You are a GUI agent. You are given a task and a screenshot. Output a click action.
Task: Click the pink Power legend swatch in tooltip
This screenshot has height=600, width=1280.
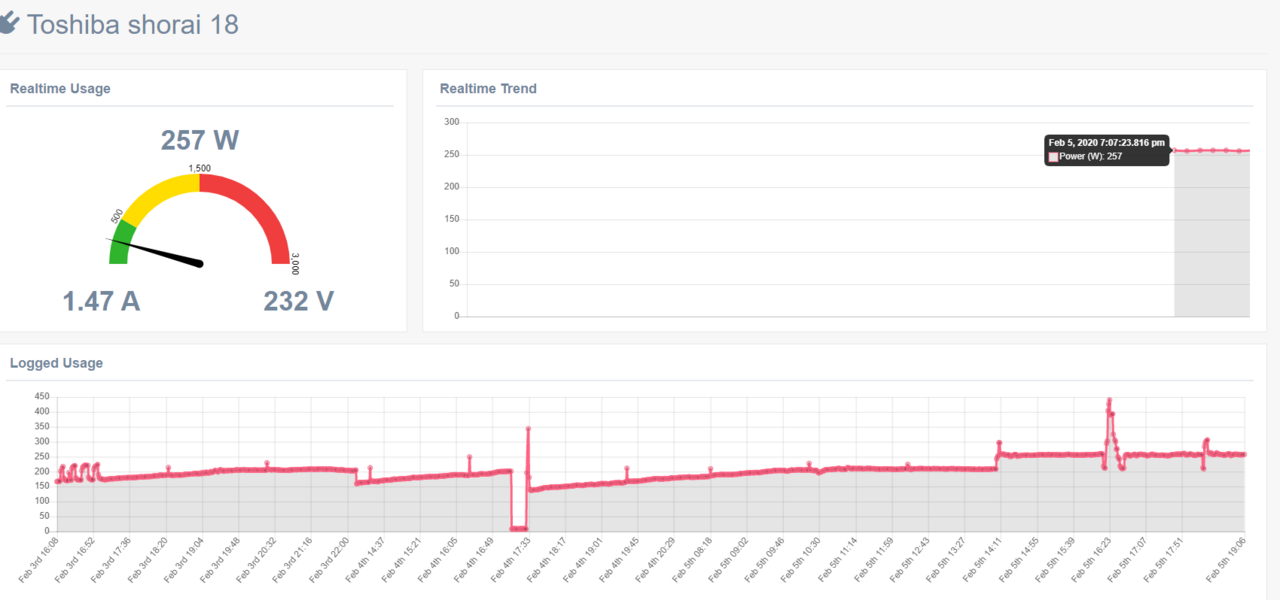(1053, 157)
